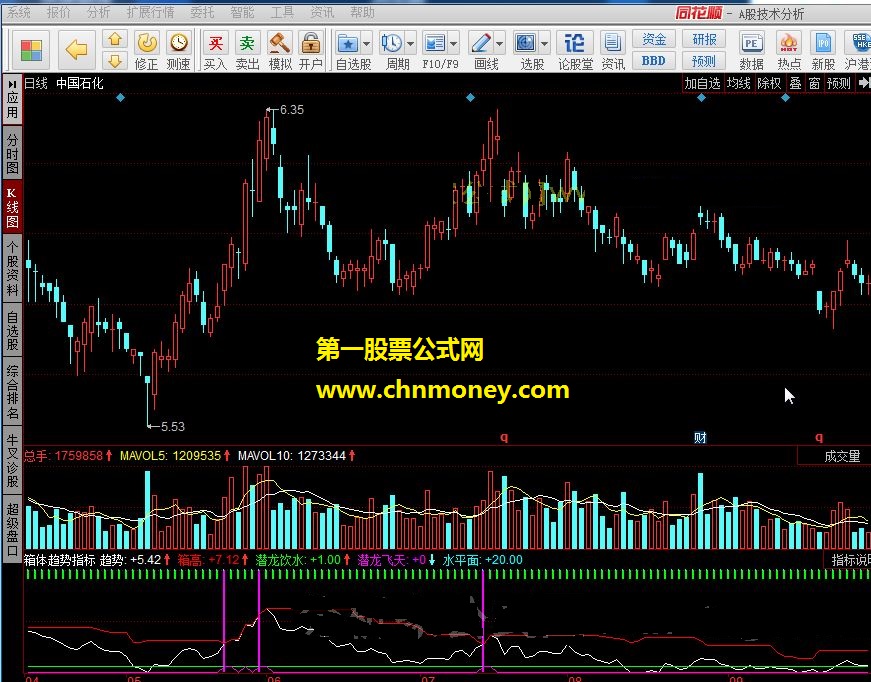Open the 分析 menu
The image size is (871, 682).
click(x=98, y=12)
